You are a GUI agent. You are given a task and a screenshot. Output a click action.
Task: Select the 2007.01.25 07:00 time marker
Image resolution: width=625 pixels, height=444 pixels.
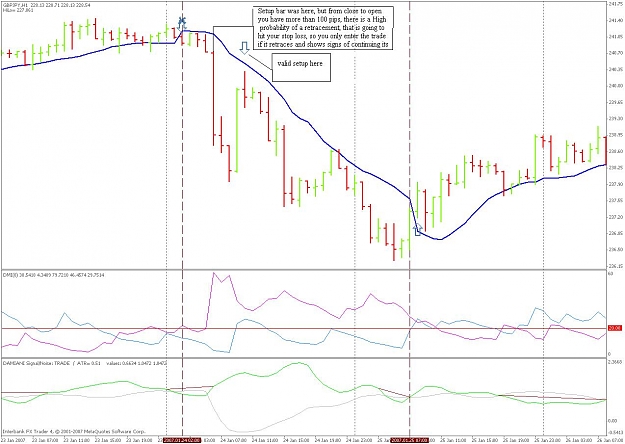coord(409,440)
